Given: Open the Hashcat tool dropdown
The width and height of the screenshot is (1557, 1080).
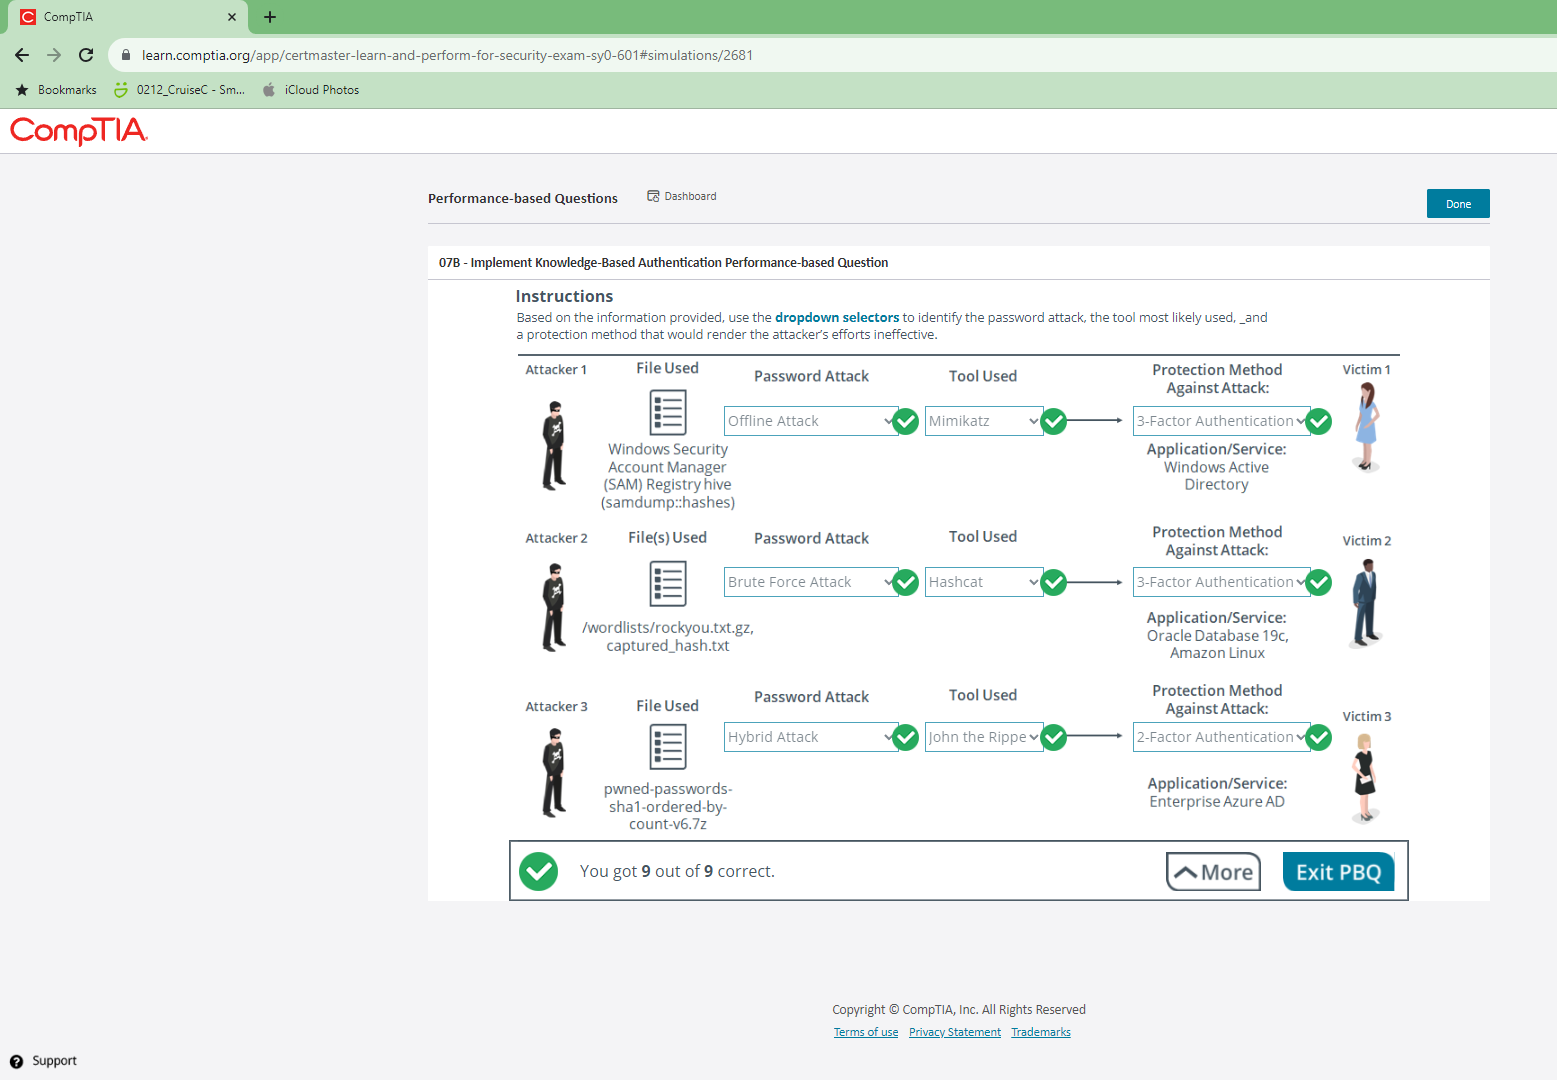Looking at the screenshot, I should pos(983,582).
